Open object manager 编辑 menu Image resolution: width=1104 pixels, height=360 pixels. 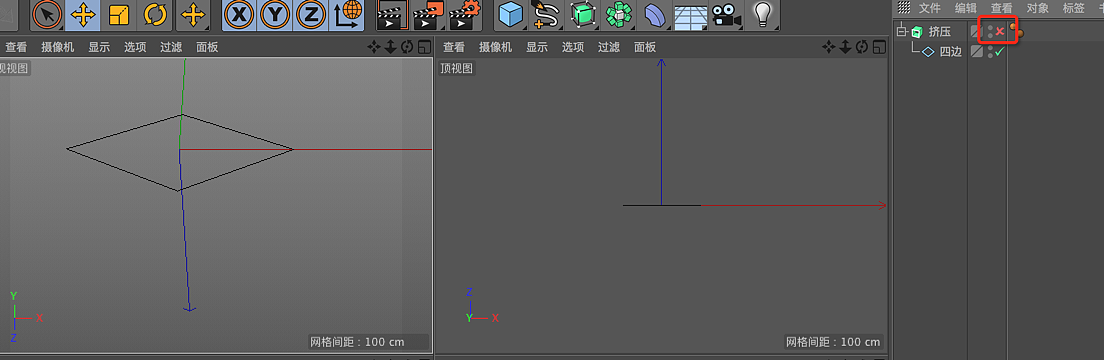(965, 8)
